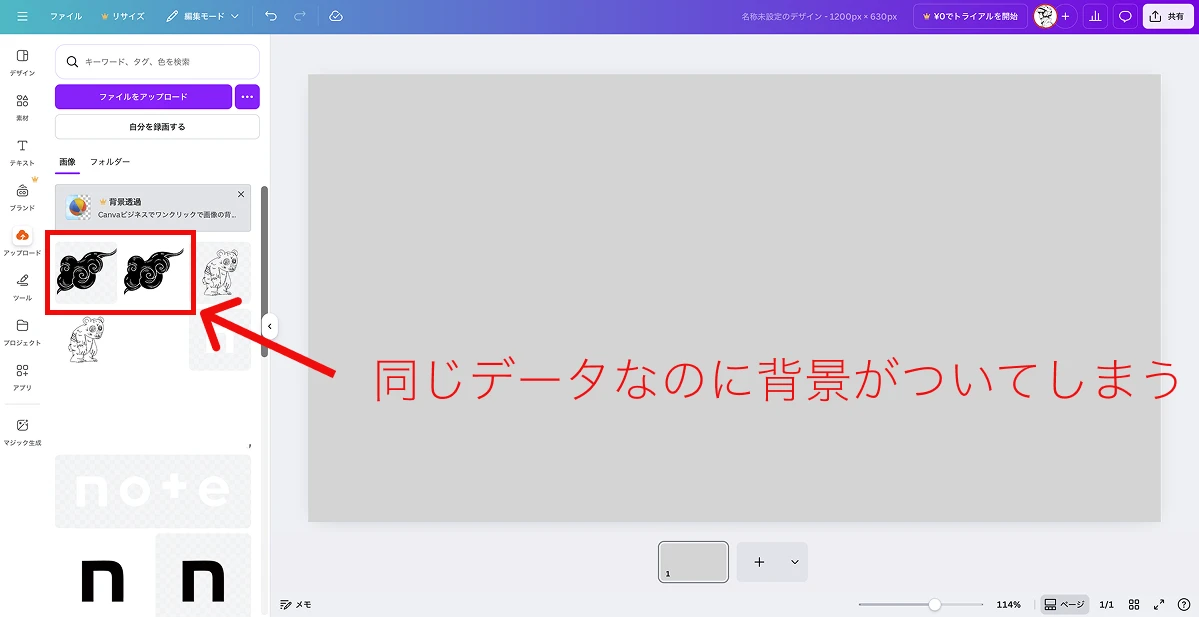The image size is (1200, 617).
Task: Toggle fullscreen presentation mode
Action: (x=1159, y=605)
